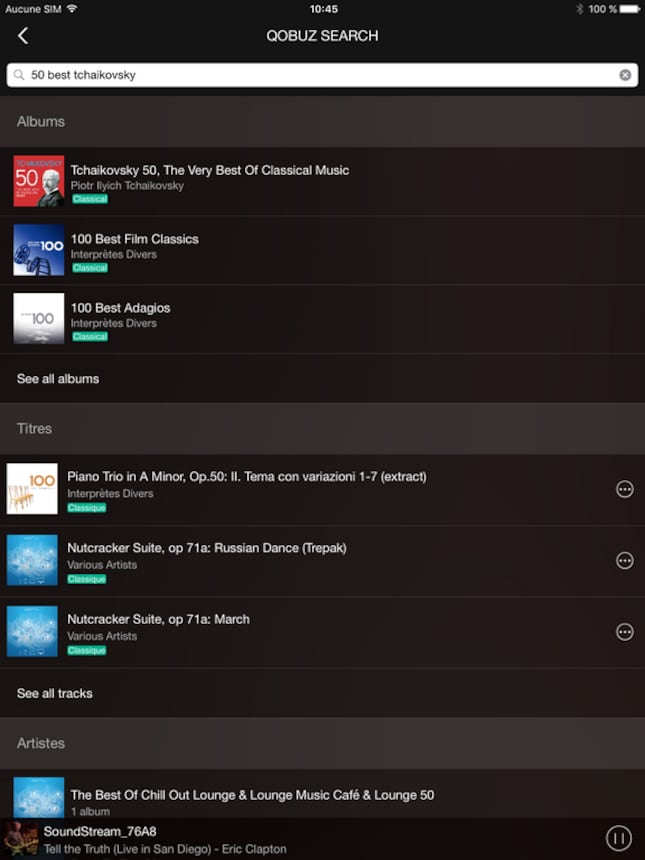Screen dimensions: 645x860
Task: Tap Interprètes Divers under 100 Best Adagios
Action: point(114,324)
